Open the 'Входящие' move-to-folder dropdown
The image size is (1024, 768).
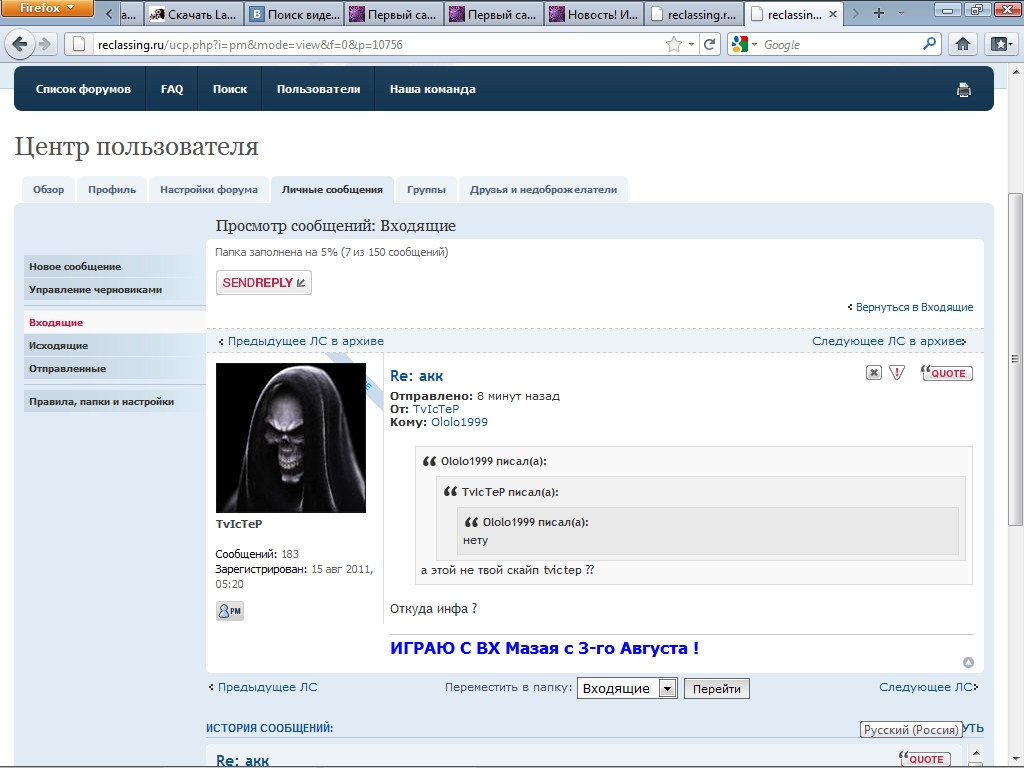pos(627,688)
